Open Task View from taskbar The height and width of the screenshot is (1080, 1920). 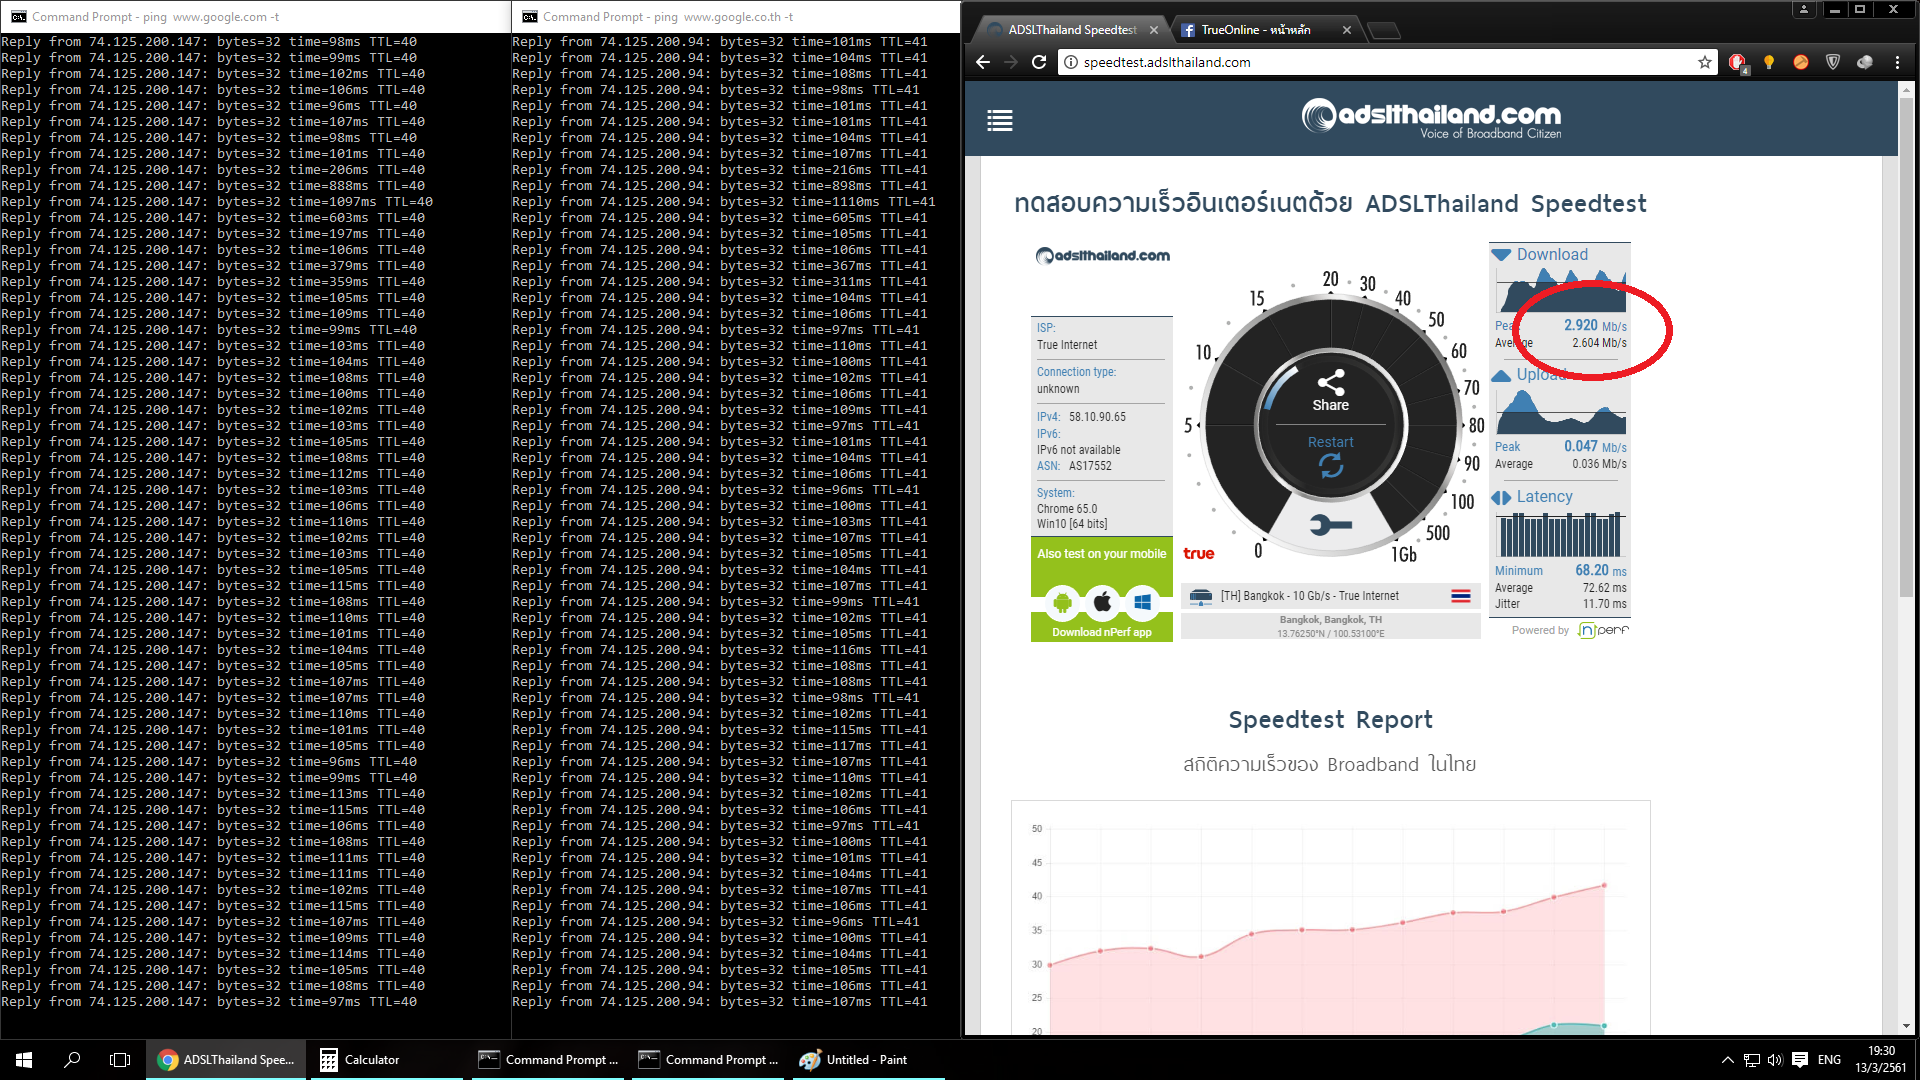pos(120,1060)
